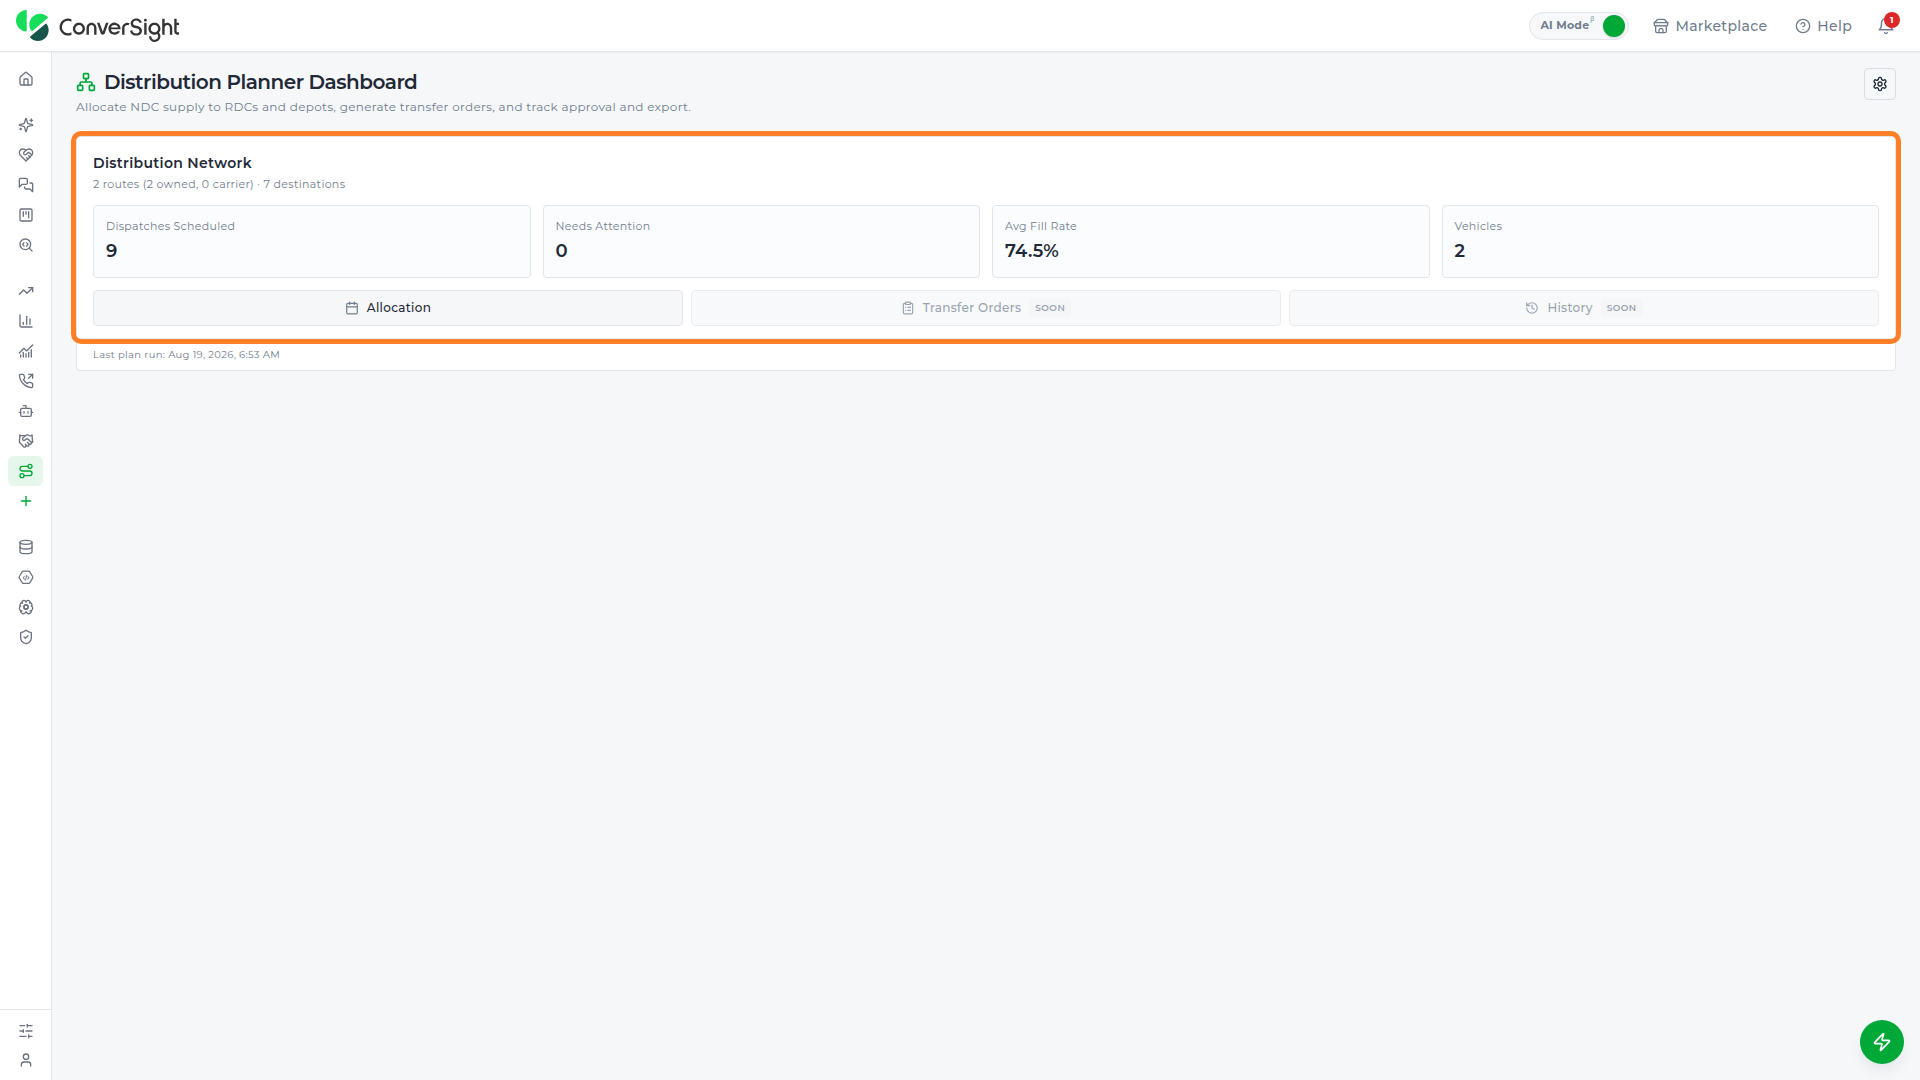1920x1080 pixels.
Task: Switch to the Allocation tab
Action: tap(388, 308)
